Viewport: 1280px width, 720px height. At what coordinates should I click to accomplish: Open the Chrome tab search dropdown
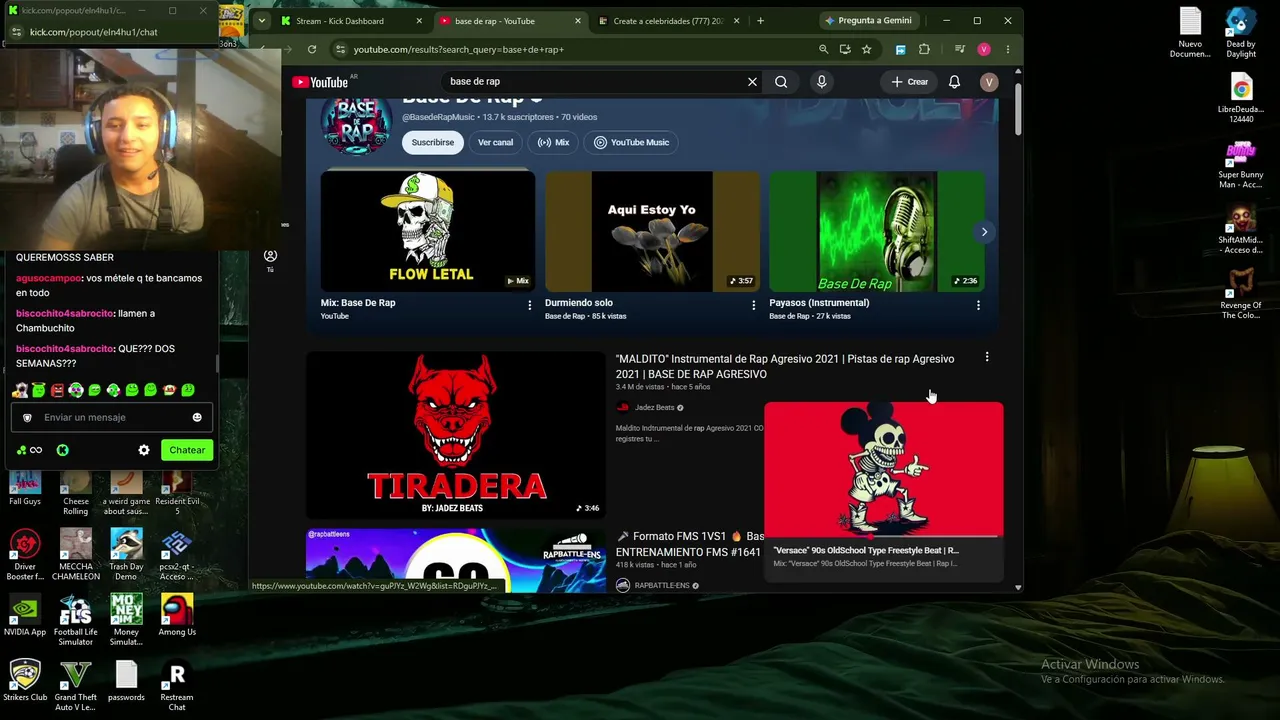click(261, 20)
